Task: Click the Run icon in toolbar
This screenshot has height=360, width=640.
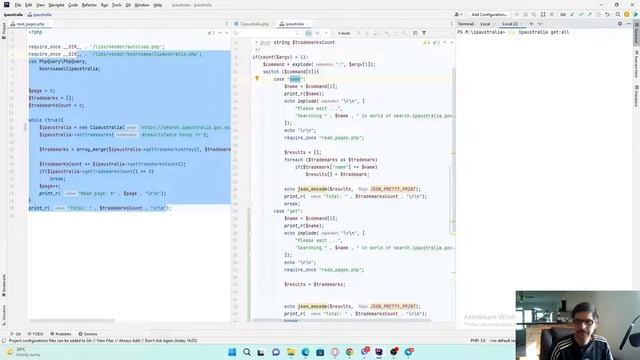Action: (517, 15)
